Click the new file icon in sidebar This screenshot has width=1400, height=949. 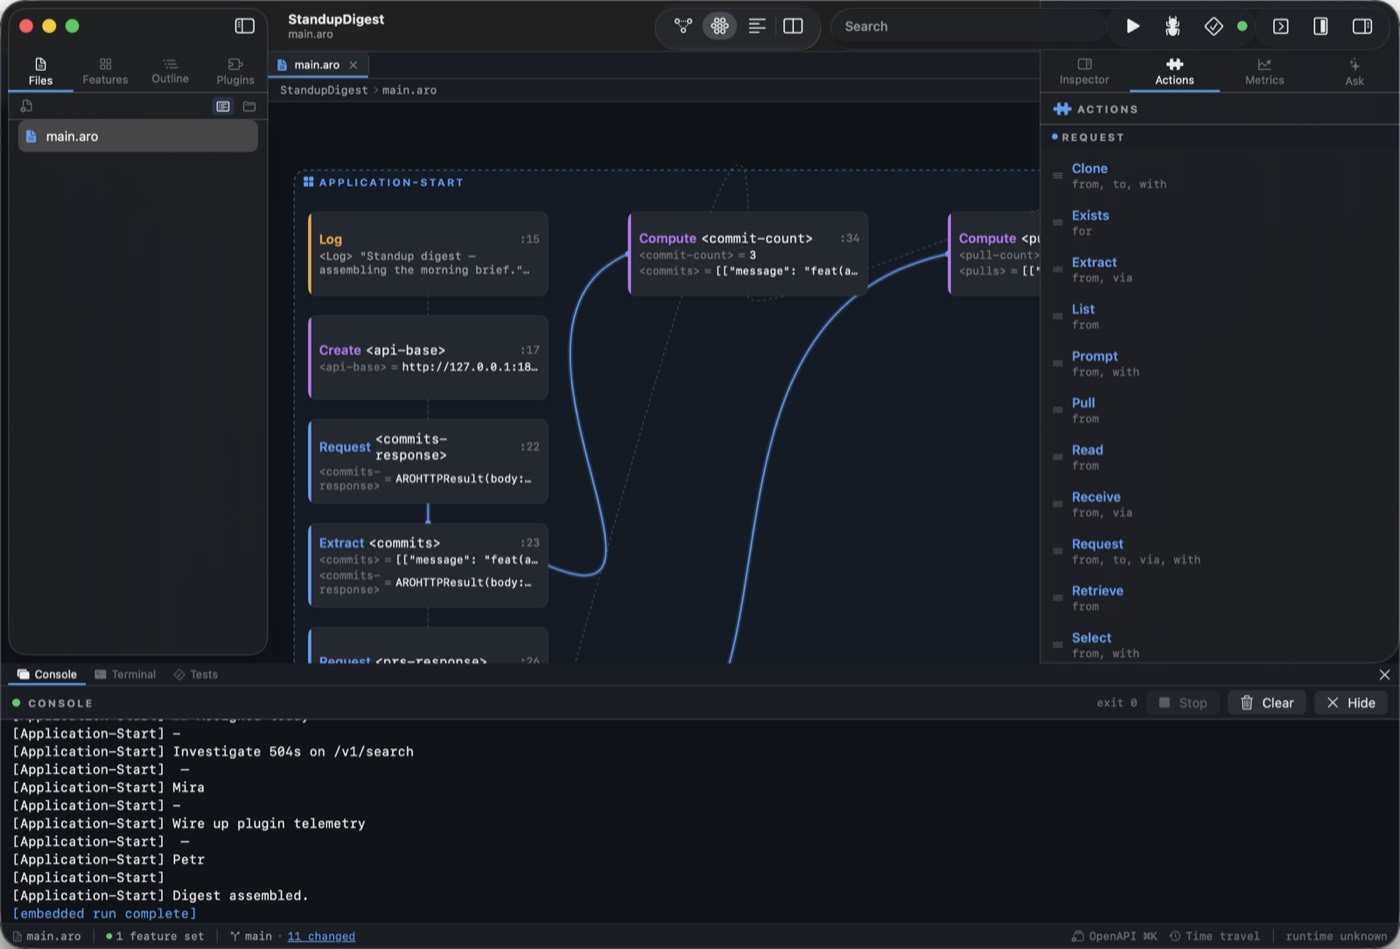click(x=27, y=106)
